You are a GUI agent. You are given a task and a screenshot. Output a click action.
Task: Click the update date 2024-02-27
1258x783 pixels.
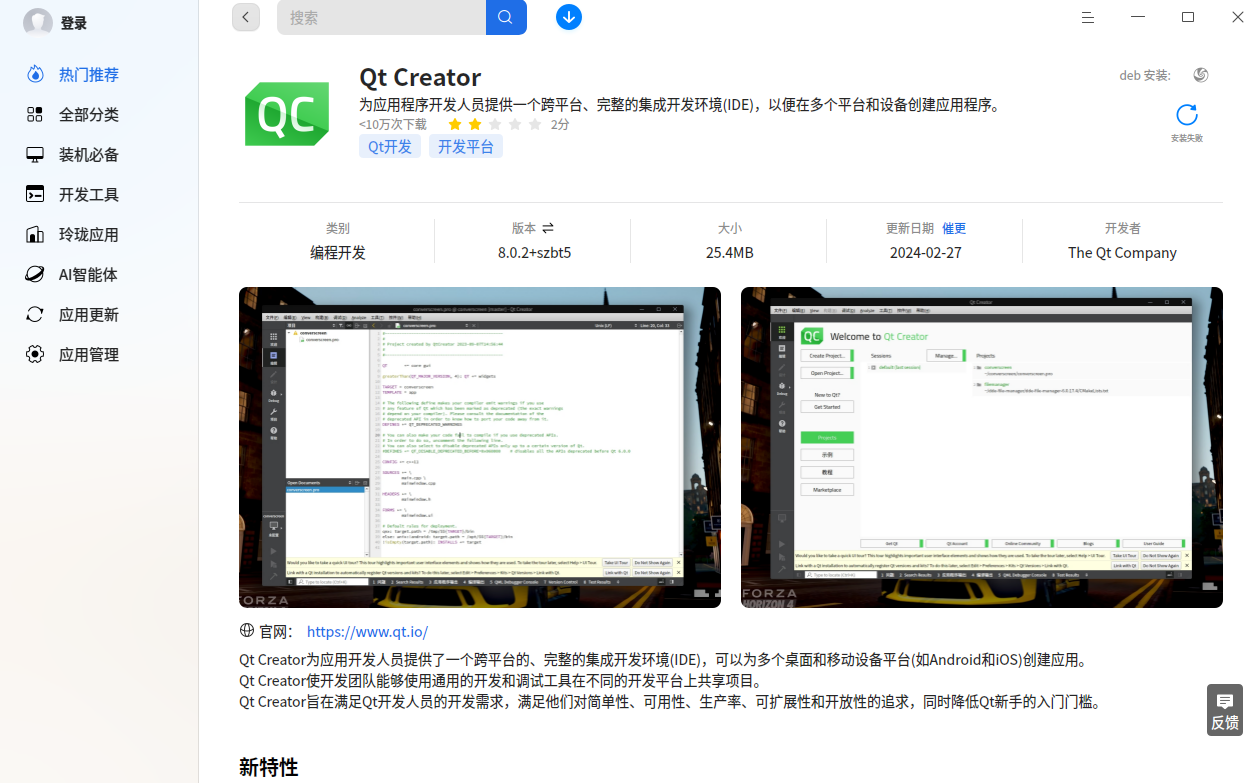[926, 253]
